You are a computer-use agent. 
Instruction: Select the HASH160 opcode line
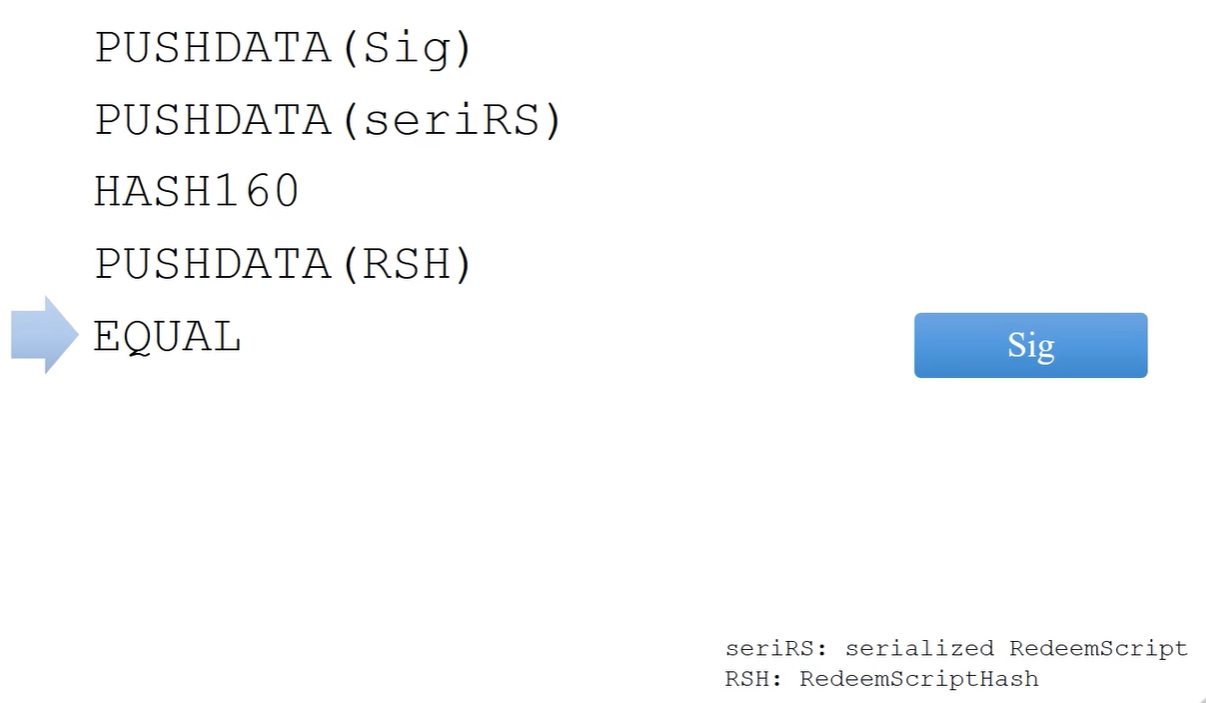[197, 191]
